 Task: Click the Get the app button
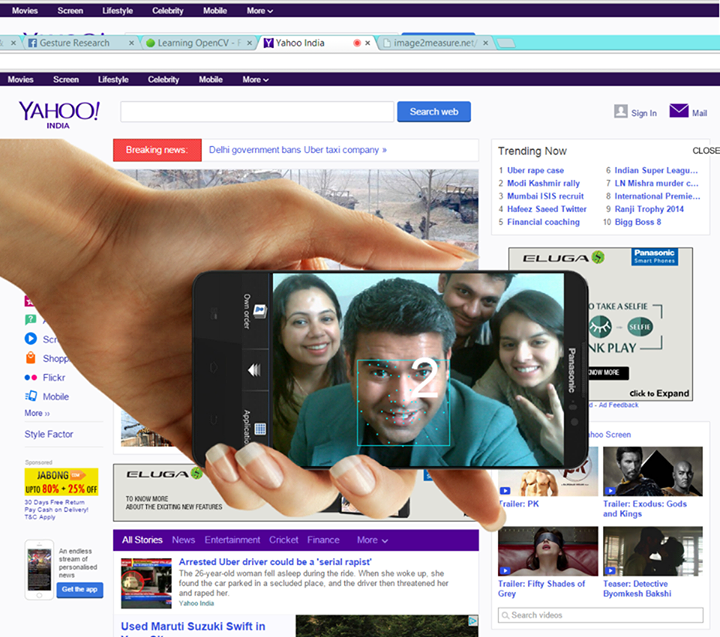pos(79,590)
